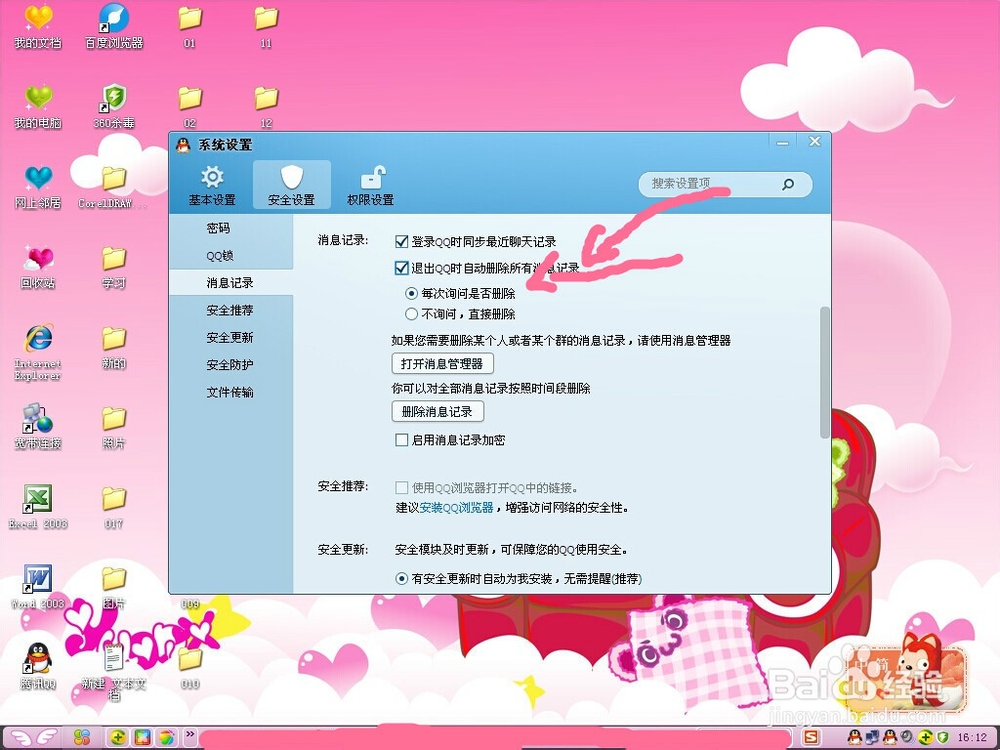Go to 安全推荐 in settings sidebar
The image size is (1000, 750).
(x=230, y=310)
